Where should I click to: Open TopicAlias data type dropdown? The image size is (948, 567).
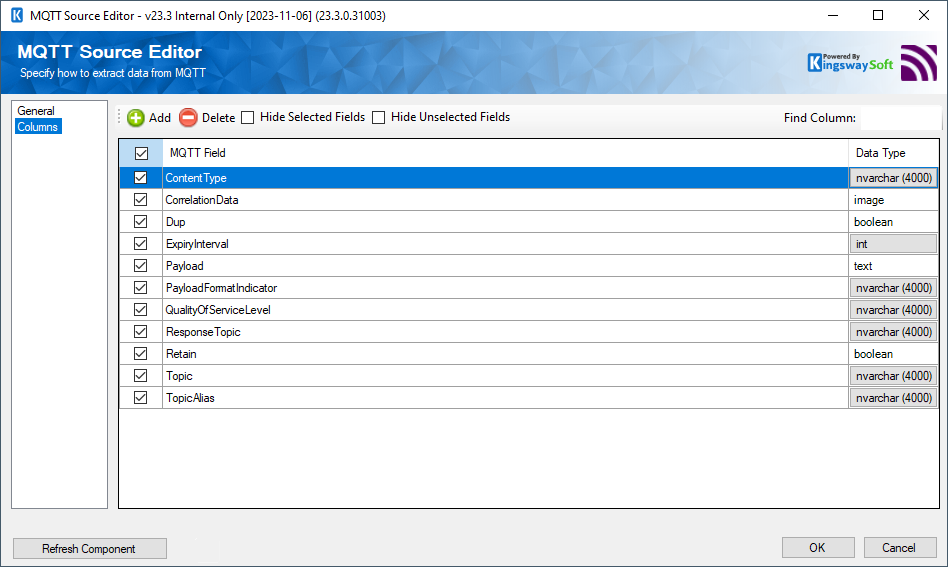[x=894, y=398]
